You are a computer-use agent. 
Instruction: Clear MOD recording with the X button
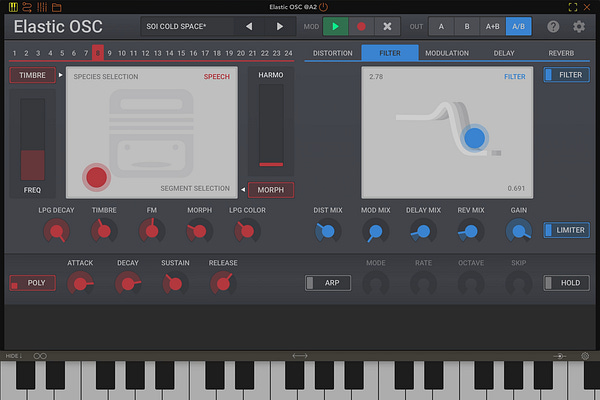coord(387,26)
